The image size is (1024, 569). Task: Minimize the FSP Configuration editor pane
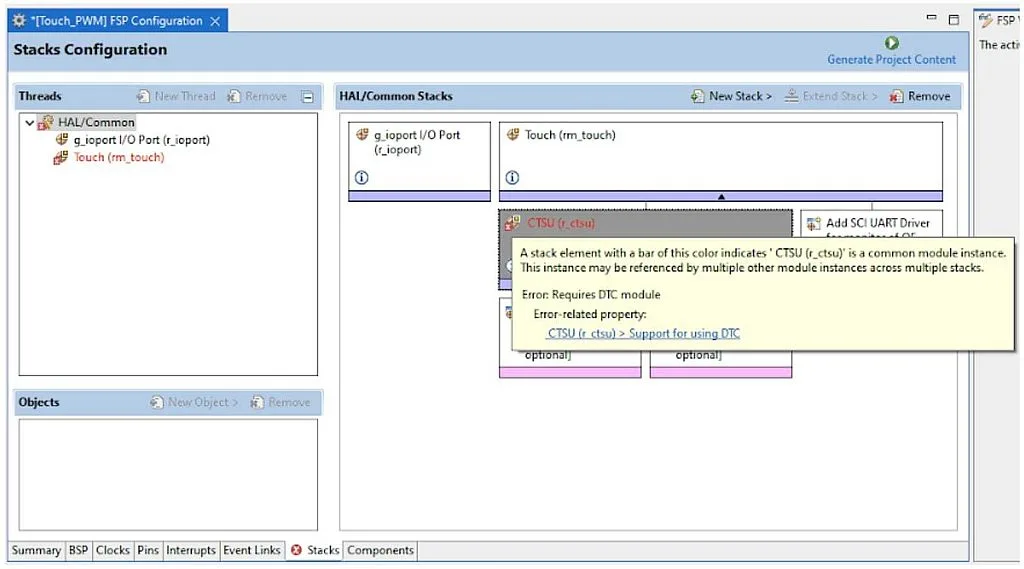[x=932, y=19]
